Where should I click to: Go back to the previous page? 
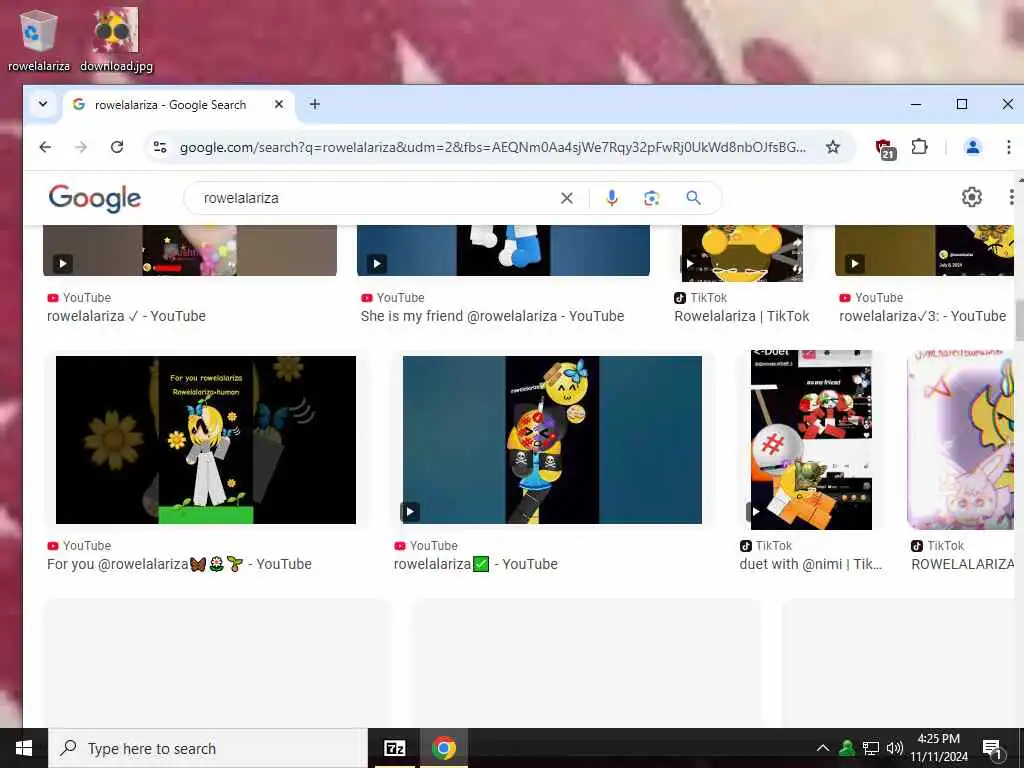[45, 147]
